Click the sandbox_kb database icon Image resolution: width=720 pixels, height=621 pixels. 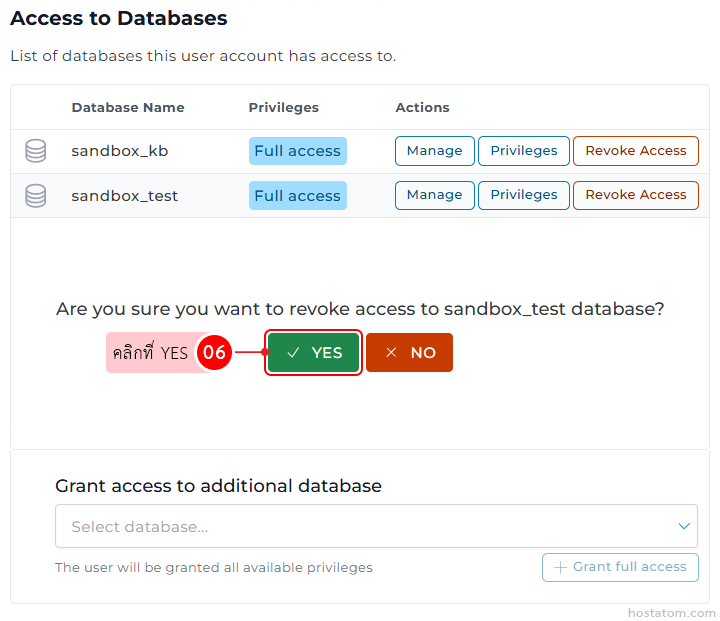(x=35, y=151)
